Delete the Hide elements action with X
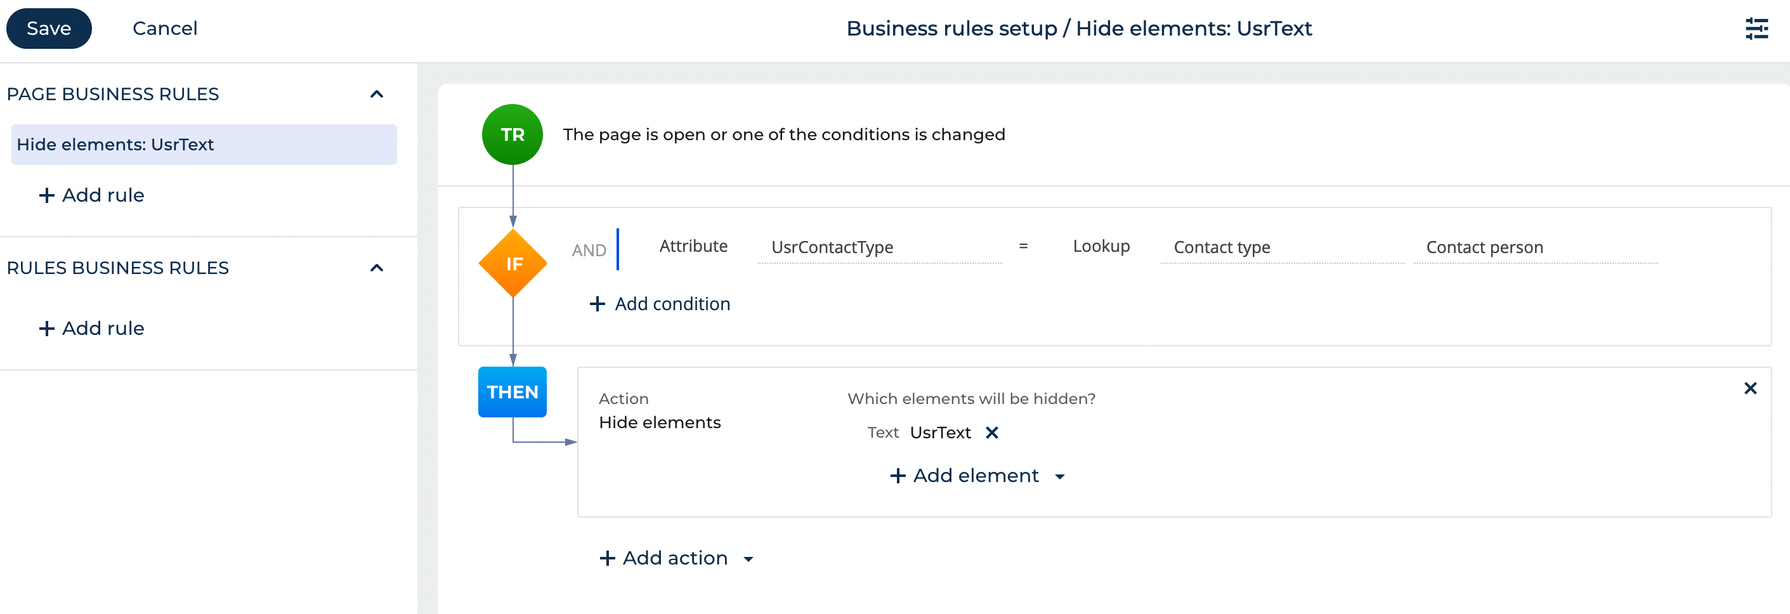The height and width of the screenshot is (614, 1790). (x=1750, y=388)
